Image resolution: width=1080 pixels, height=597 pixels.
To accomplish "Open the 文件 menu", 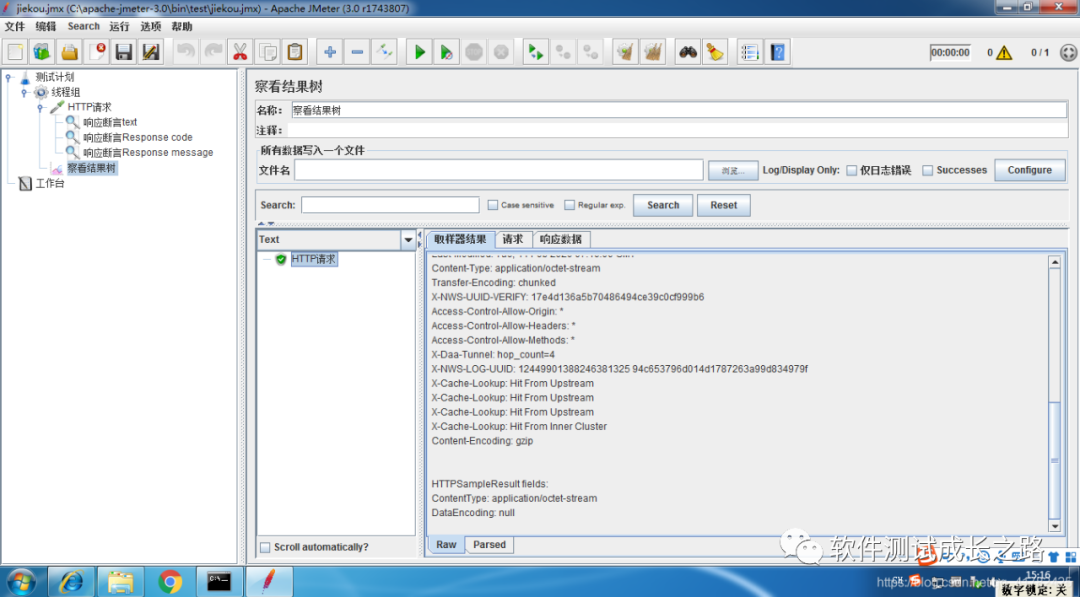I will click(14, 26).
